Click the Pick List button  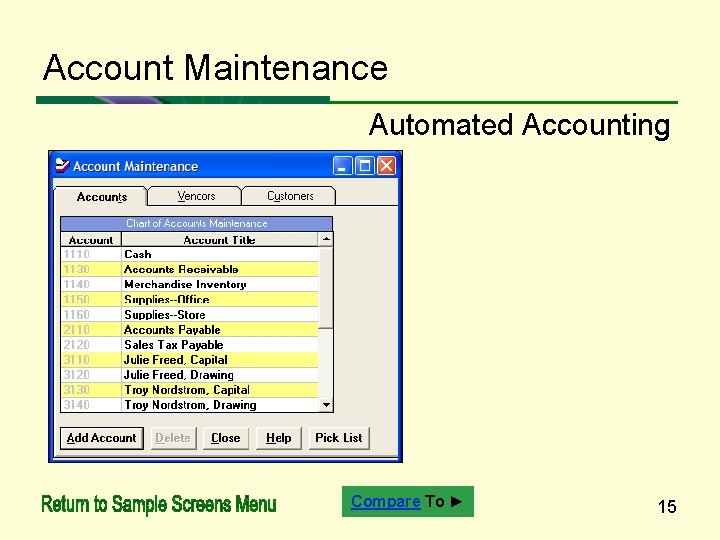pyautogui.click(x=339, y=438)
